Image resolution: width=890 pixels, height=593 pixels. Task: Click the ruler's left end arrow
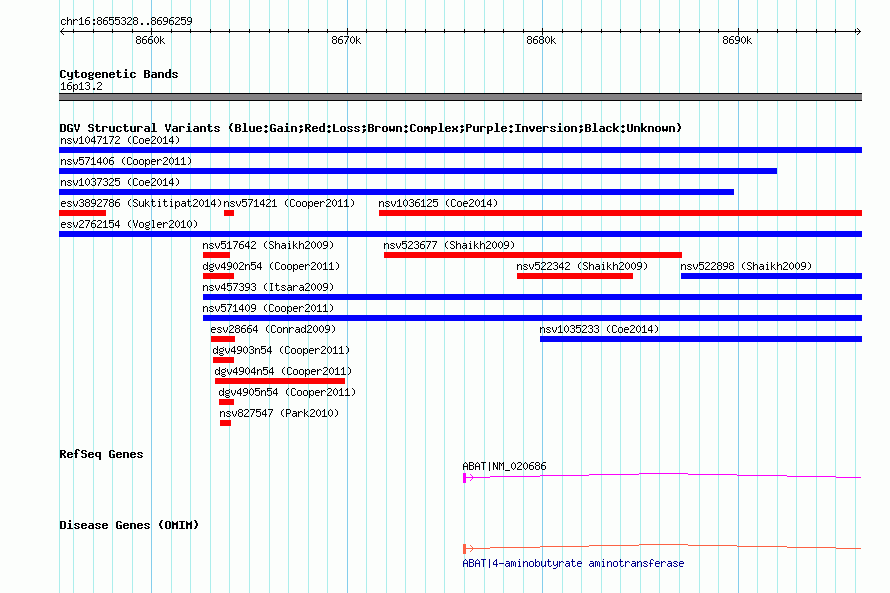(x=62, y=31)
